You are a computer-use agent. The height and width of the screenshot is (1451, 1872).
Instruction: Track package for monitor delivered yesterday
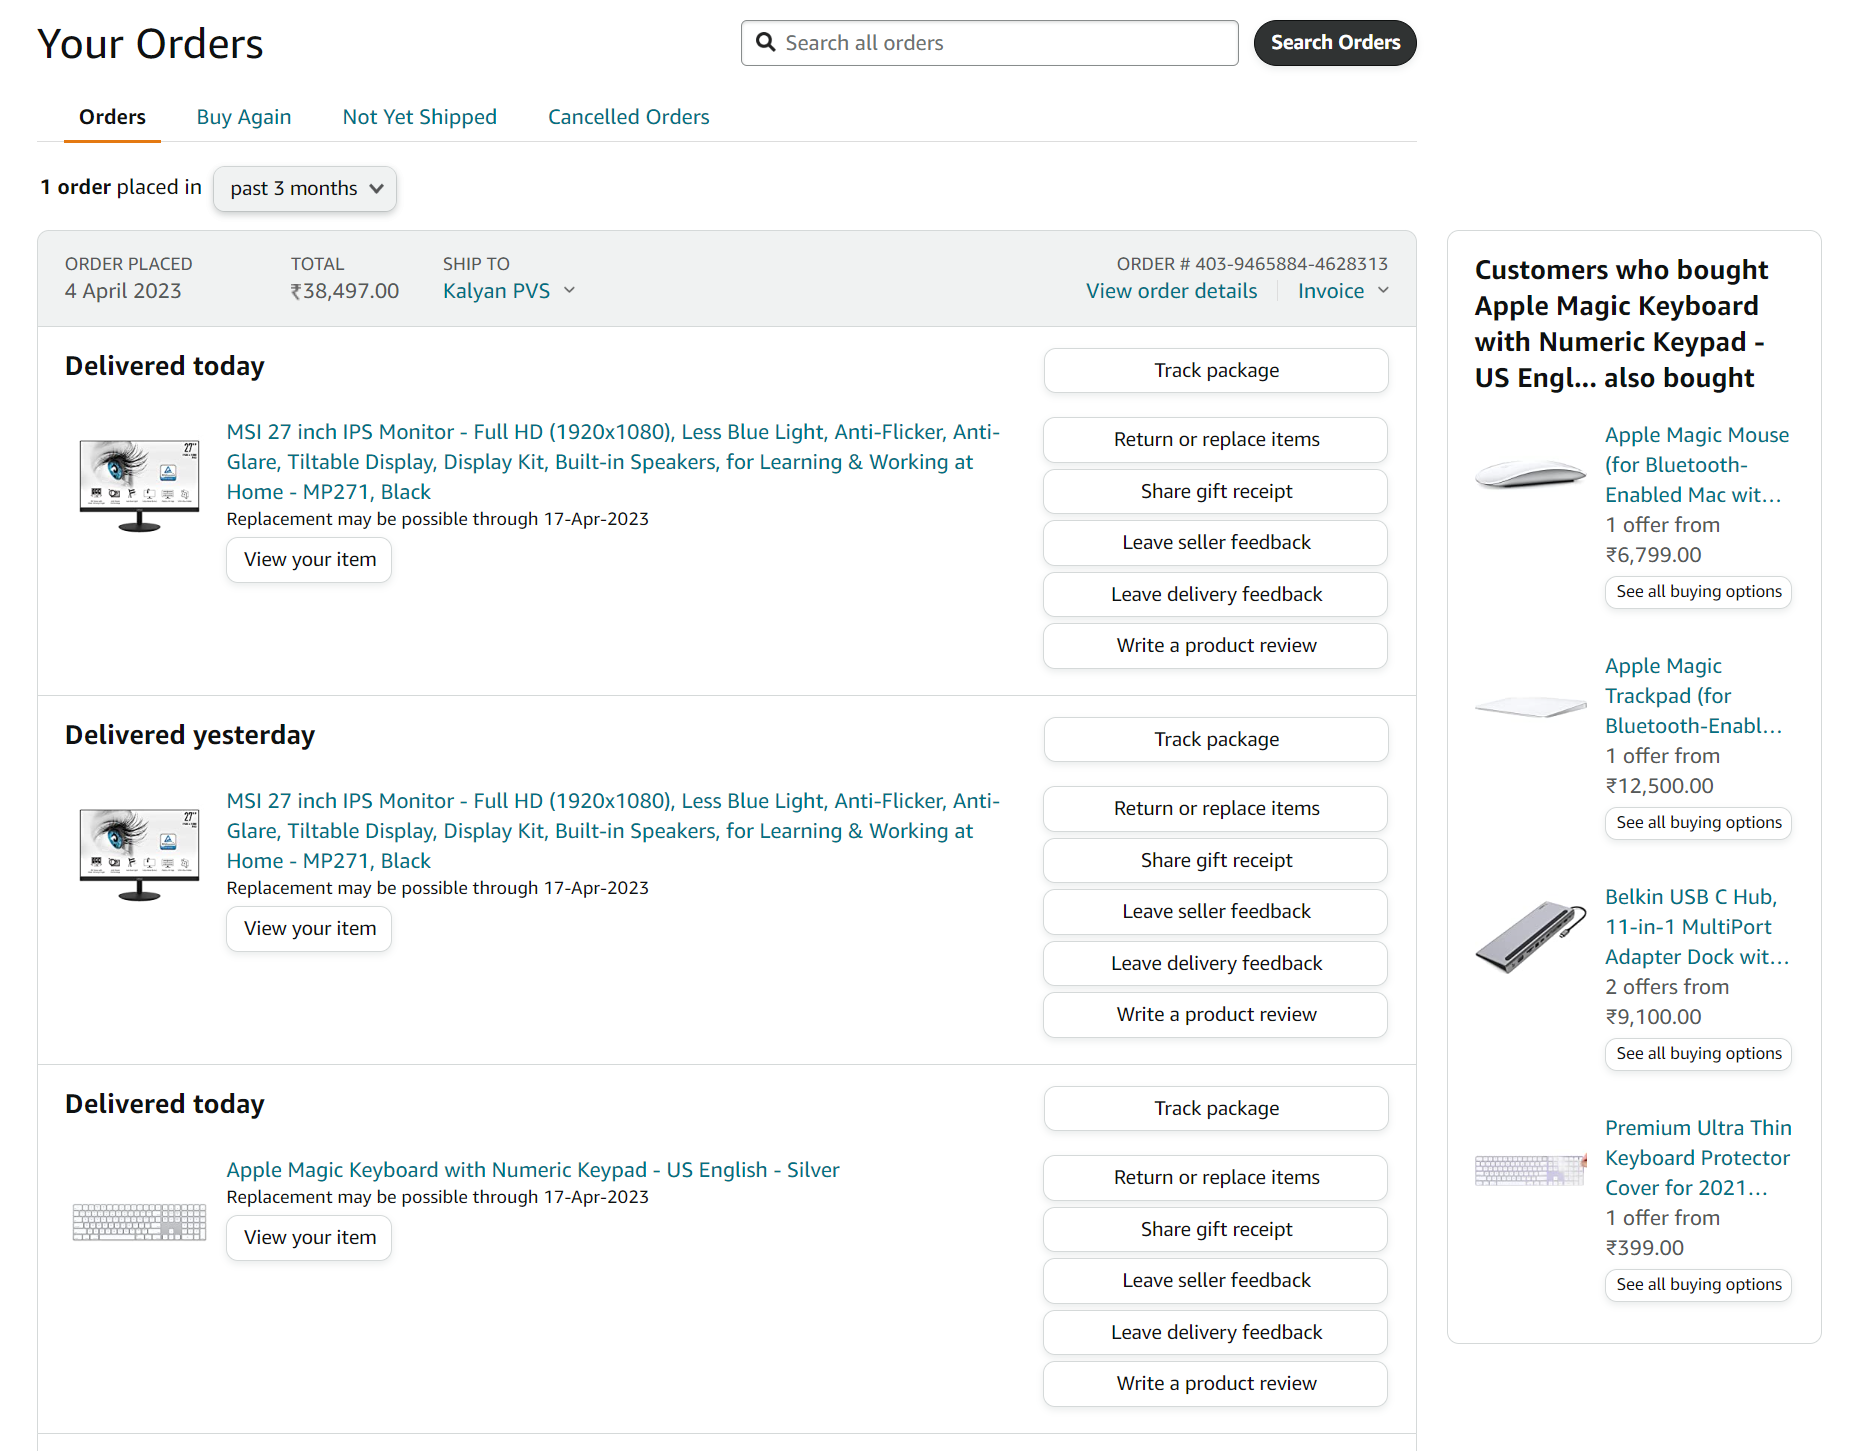[1216, 739]
